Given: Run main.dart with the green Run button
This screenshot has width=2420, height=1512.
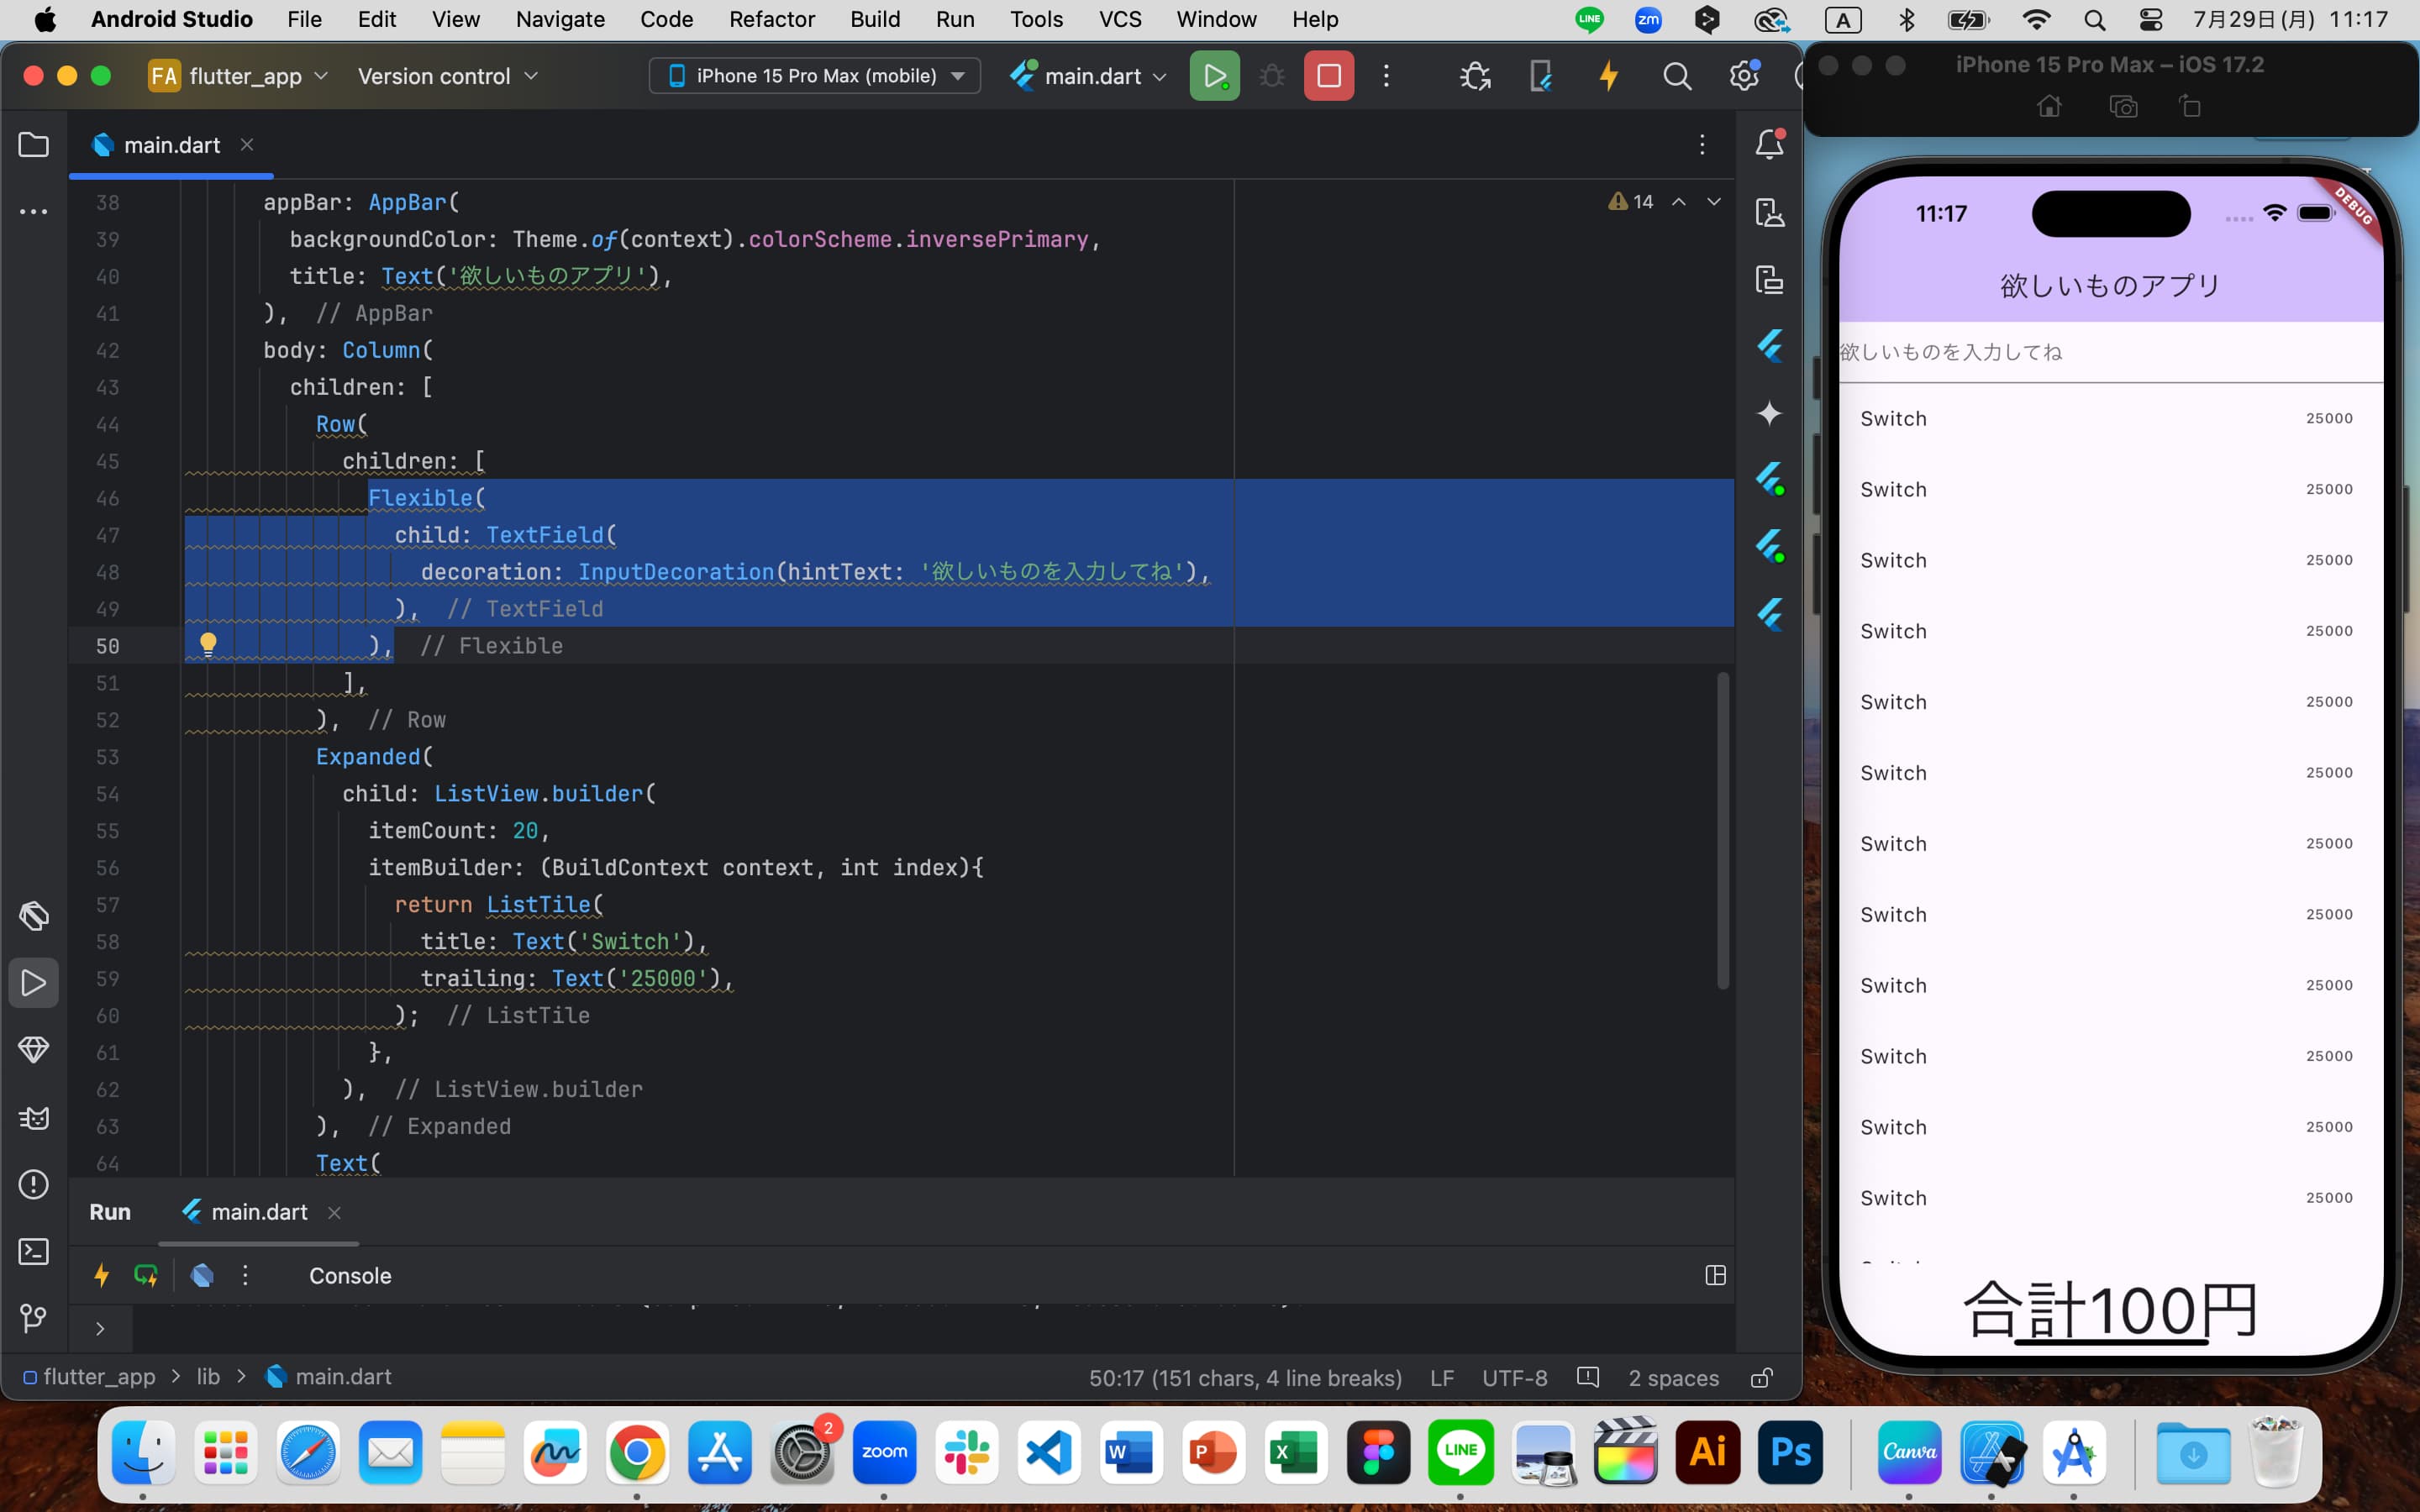Looking at the screenshot, I should 1214,76.
